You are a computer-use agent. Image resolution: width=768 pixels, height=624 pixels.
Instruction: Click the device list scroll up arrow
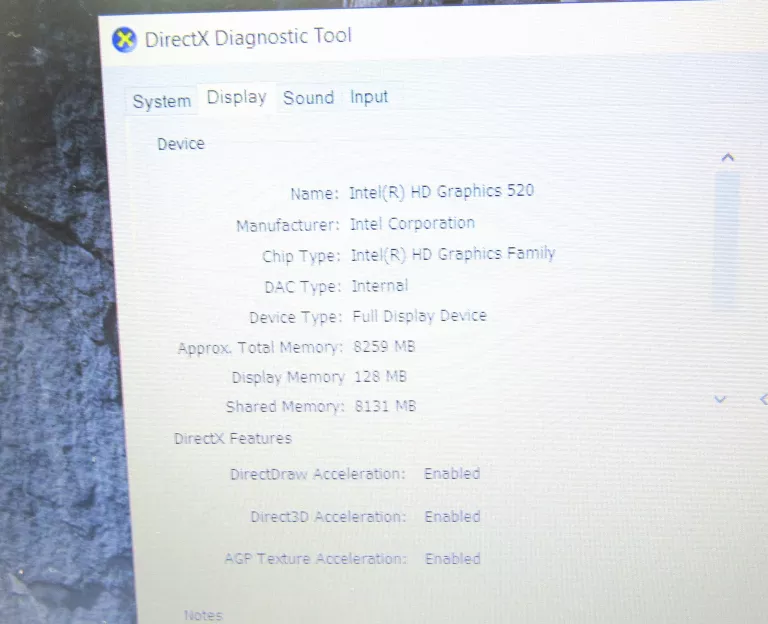[x=728, y=157]
